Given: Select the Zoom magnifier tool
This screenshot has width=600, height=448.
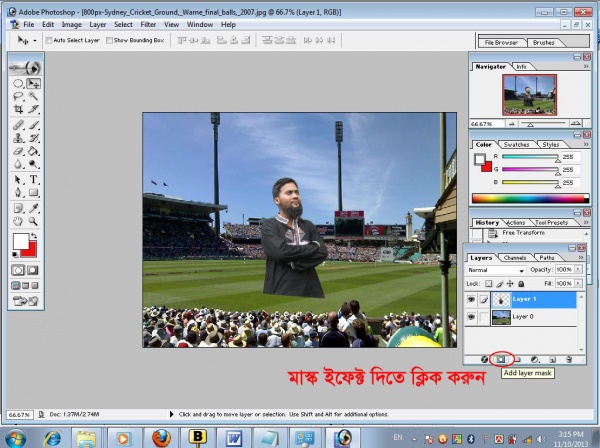Looking at the screenshot, I should (33, 221).
